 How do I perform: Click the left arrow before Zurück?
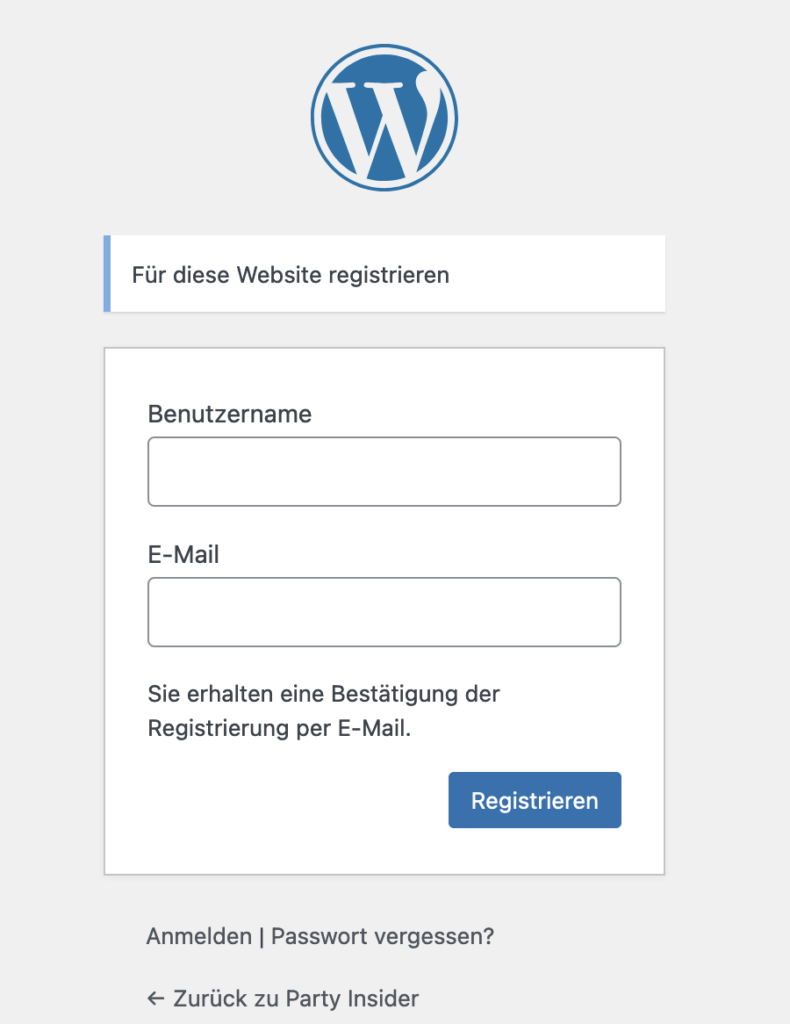coord(155,998)
